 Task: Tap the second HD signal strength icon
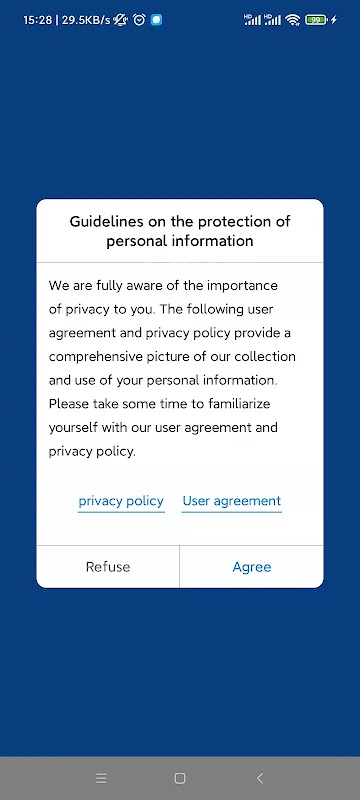(x=273, y=19)
